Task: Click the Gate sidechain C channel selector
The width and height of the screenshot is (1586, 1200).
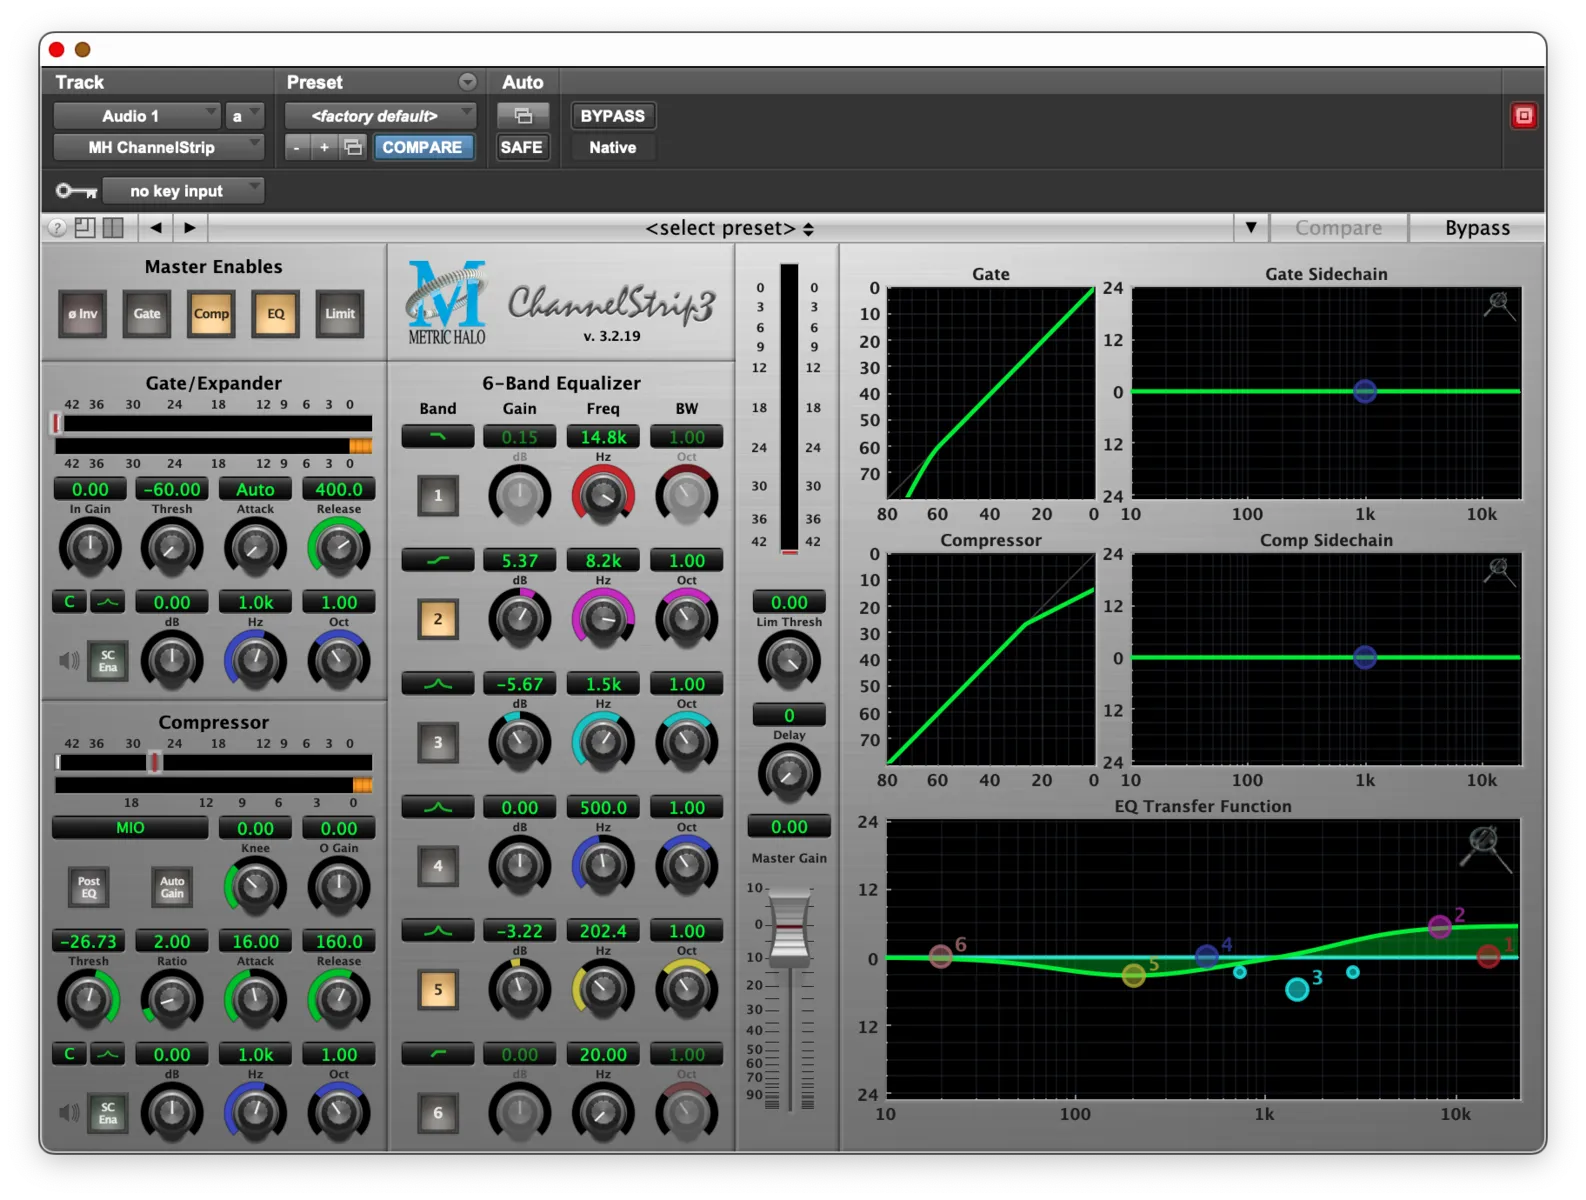Action: pyautogui.click(x=69, y=602)
